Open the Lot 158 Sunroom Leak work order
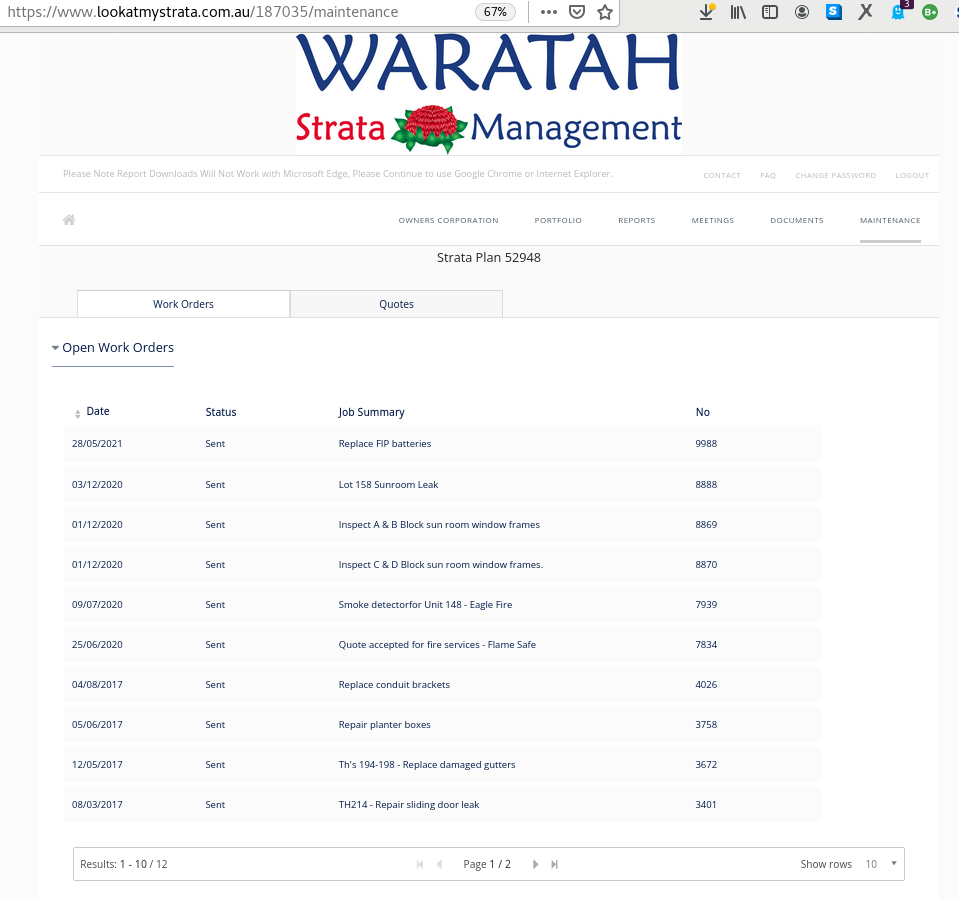Viewport: 959px width, 900px height. tap(388, 485)
